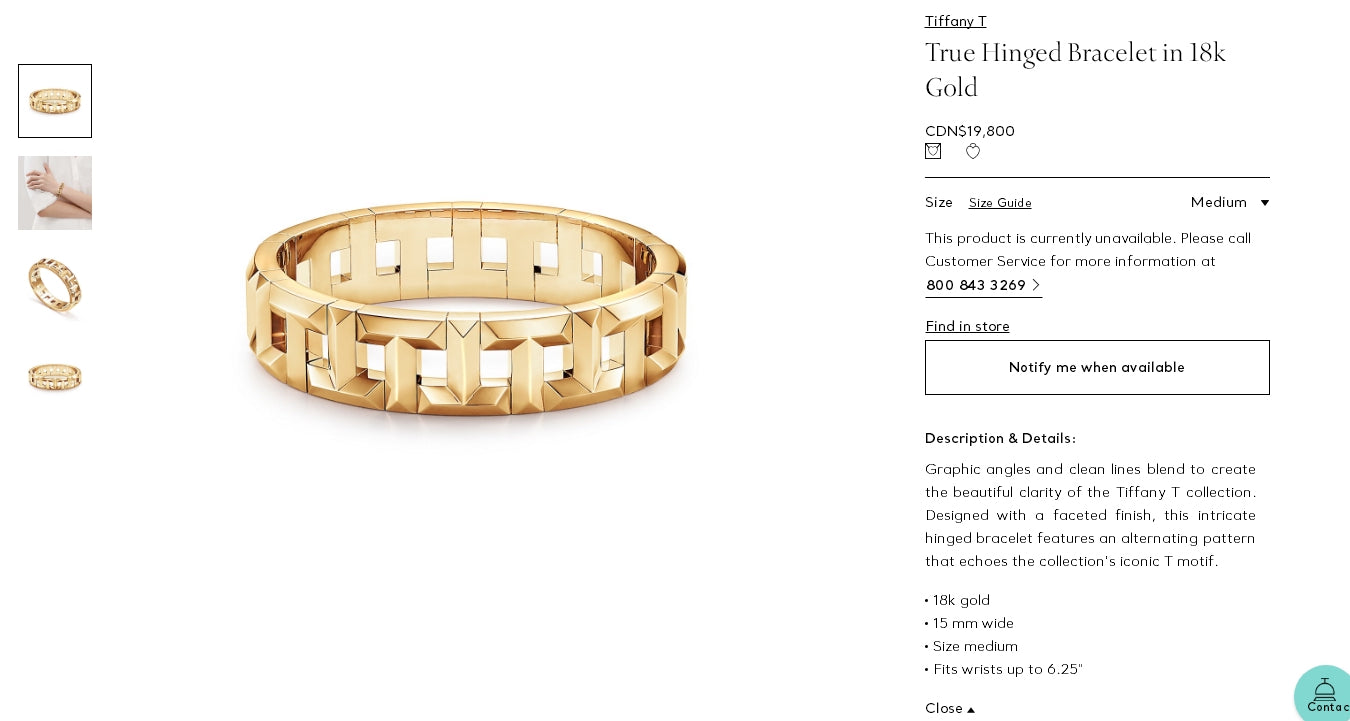Add bracelet to wishlist with heart icon
1350x721 pixels.
[x=973, y=151]
